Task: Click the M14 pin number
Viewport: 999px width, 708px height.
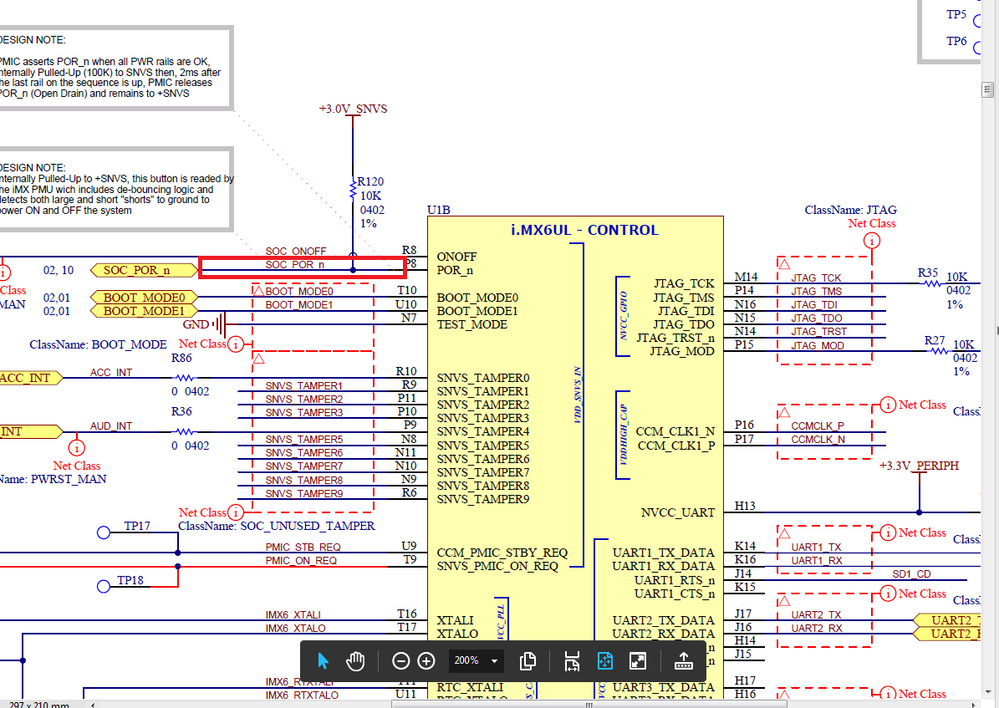Action: 746,277
